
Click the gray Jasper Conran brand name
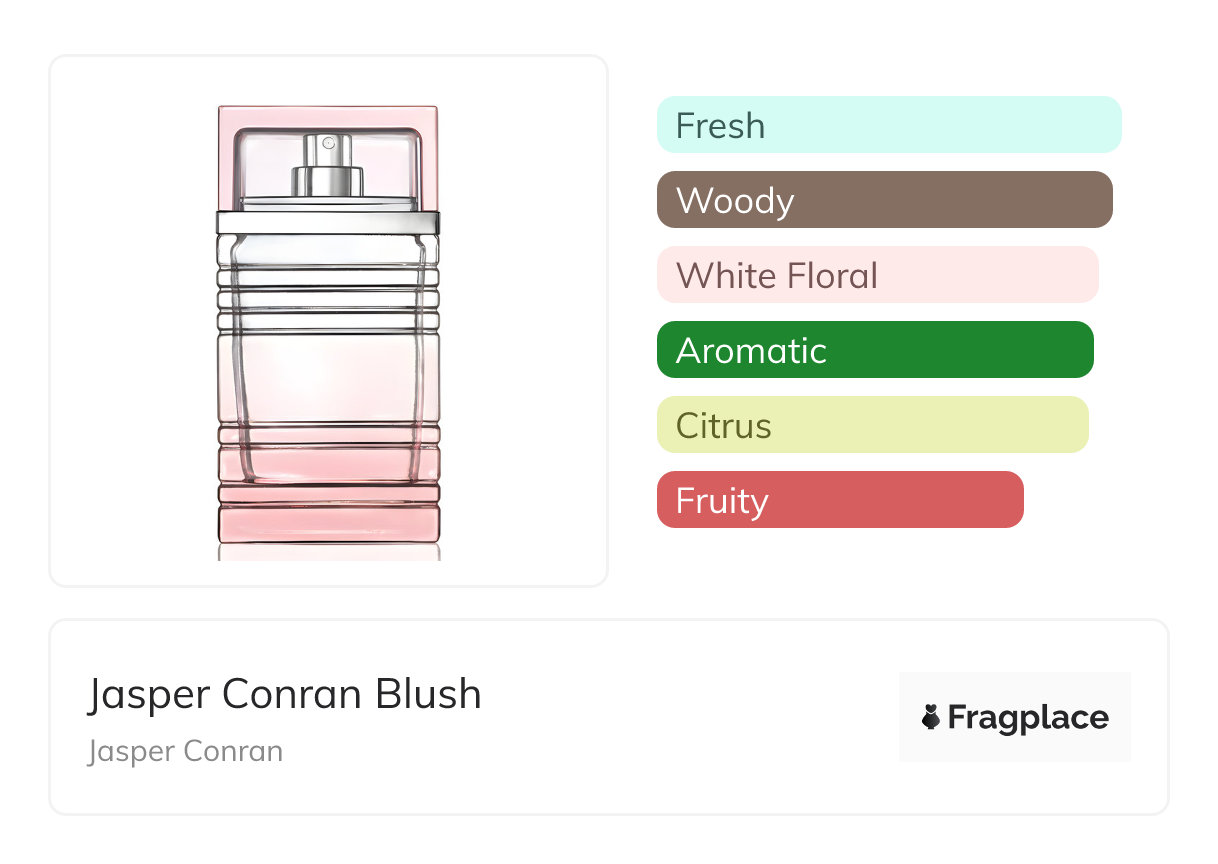point(185,751)
